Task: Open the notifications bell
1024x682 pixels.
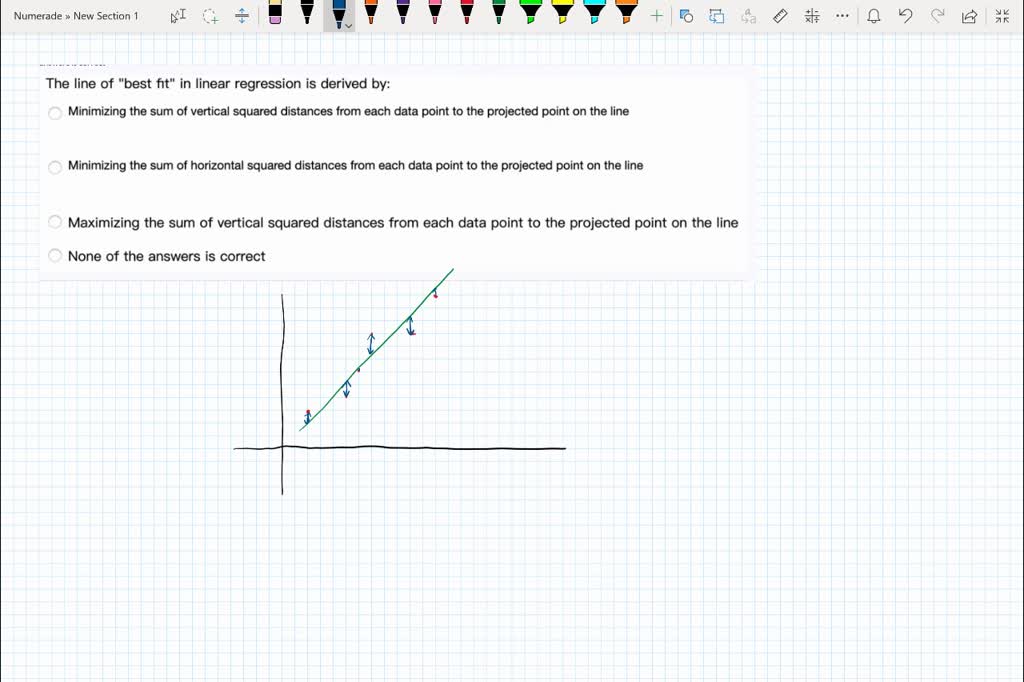Action: point(874,16)
